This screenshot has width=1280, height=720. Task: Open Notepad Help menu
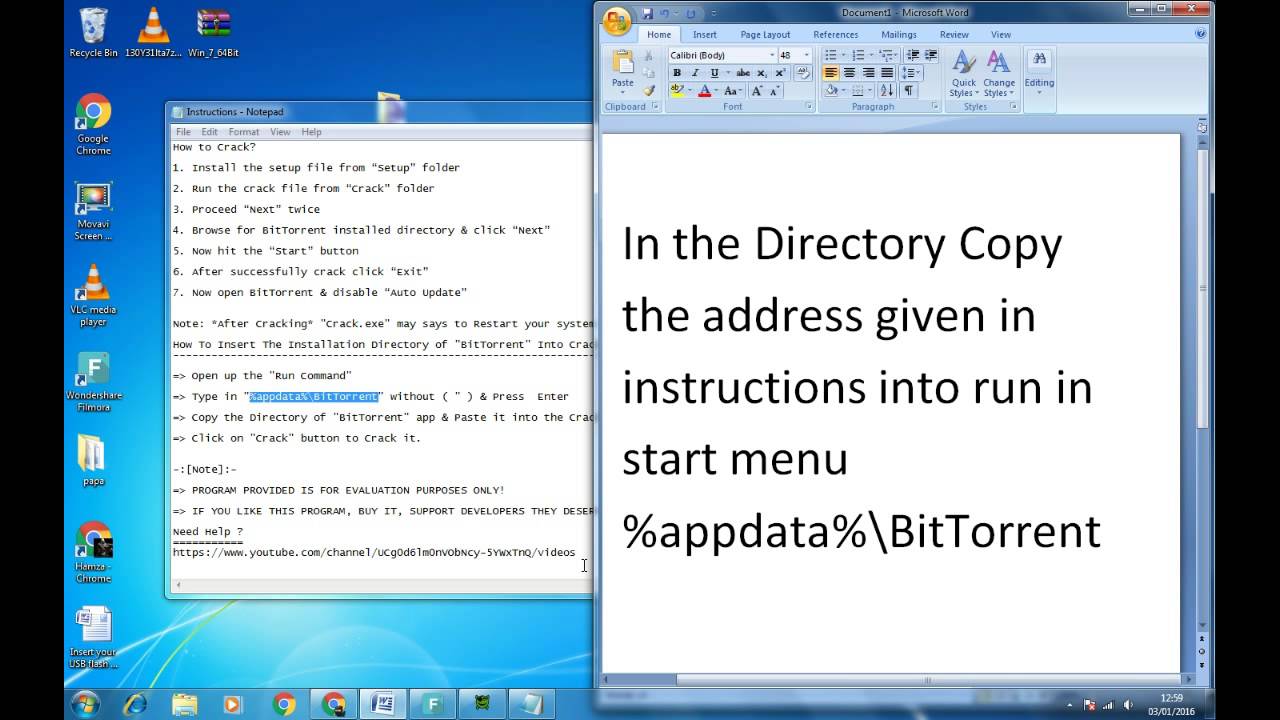click(312, 132)
